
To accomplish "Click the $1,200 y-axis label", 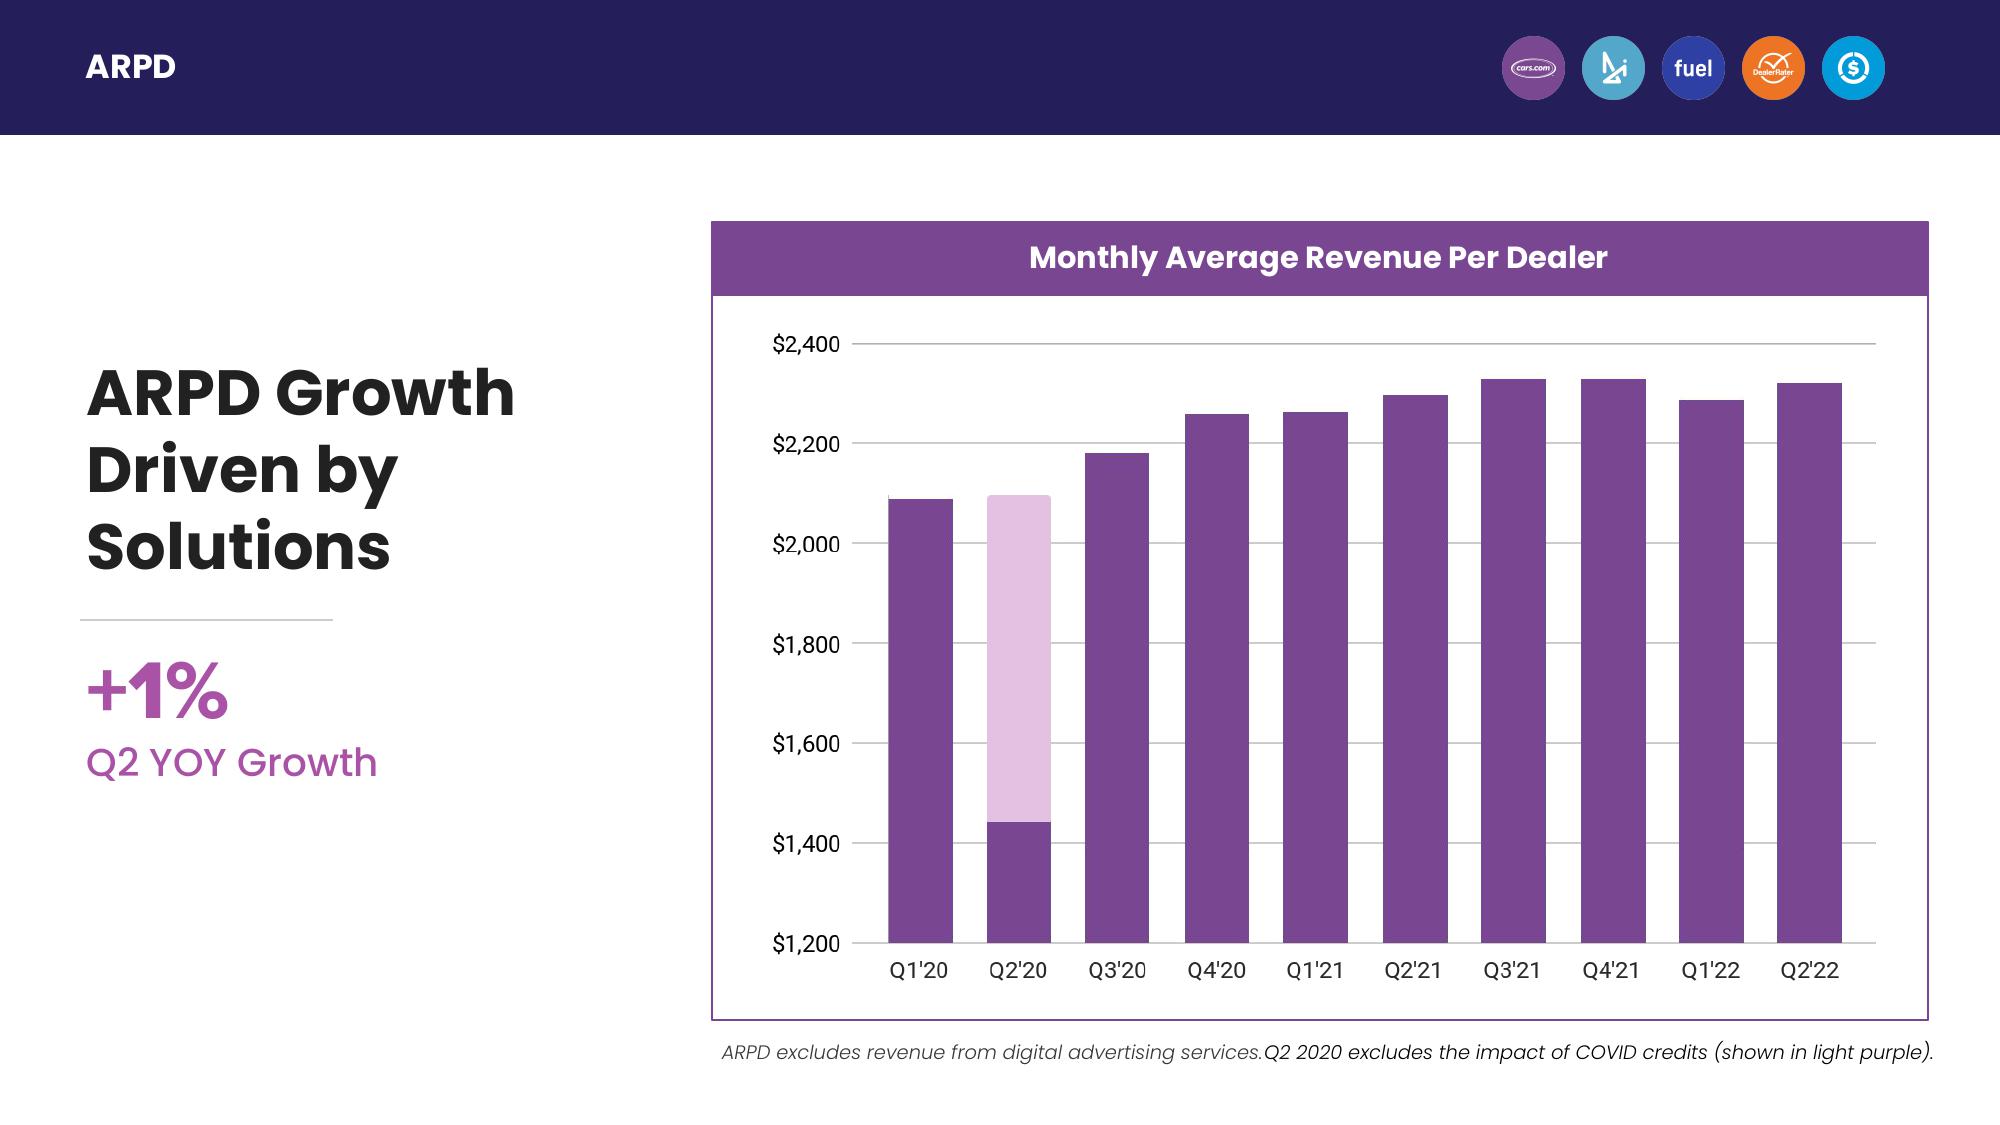I will 806,943.
